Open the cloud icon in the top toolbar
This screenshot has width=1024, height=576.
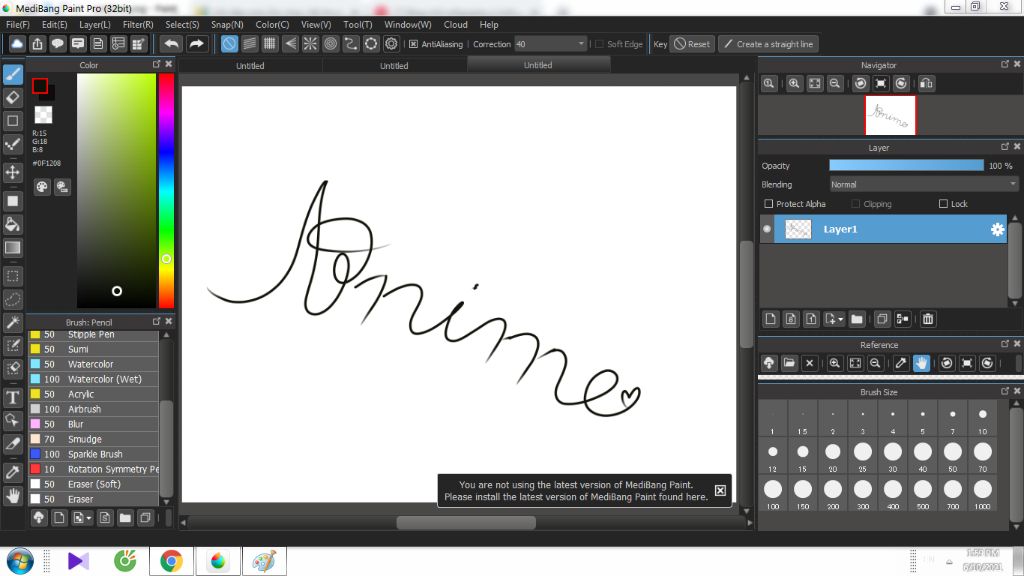click(x=17, y=44)
